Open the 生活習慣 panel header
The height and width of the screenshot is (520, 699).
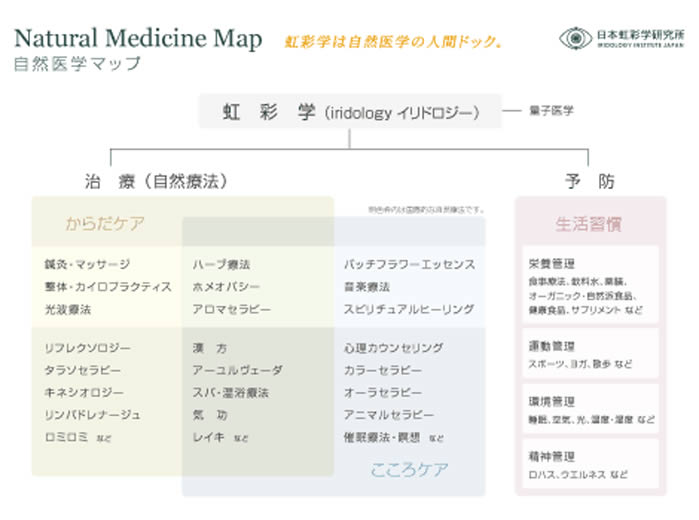click(590, 224)
